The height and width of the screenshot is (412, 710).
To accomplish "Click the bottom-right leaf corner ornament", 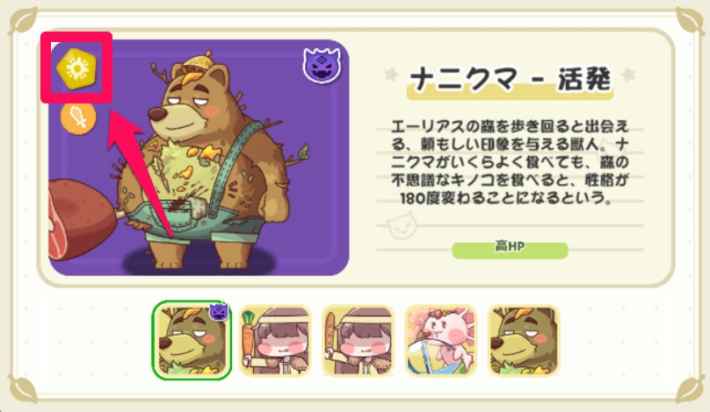I will pyautogui.click(x=690, y=389).
